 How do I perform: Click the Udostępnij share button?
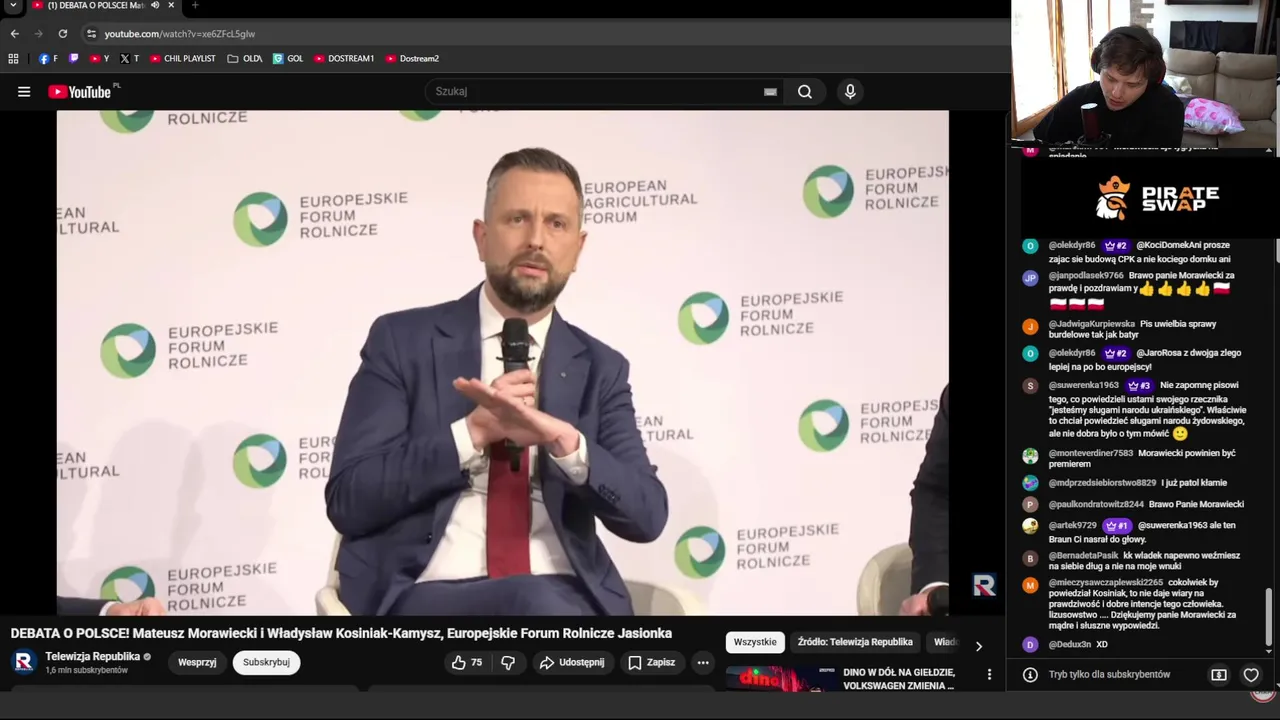pos(572,662)
